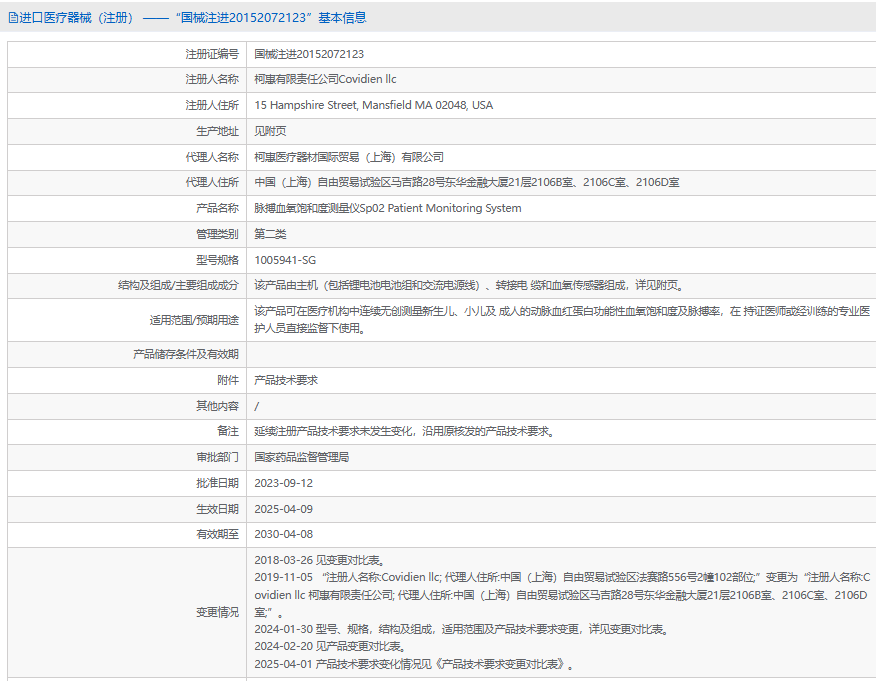Select approval department '国家药品监督管理局'

[x=302, y=457]
